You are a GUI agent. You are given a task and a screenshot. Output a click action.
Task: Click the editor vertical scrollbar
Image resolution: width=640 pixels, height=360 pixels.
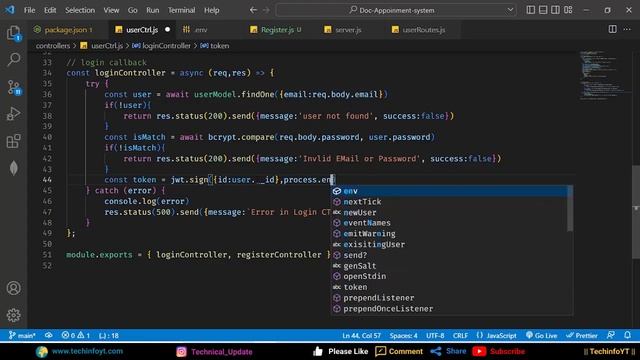pyautogui.click(x=636, y=212)
